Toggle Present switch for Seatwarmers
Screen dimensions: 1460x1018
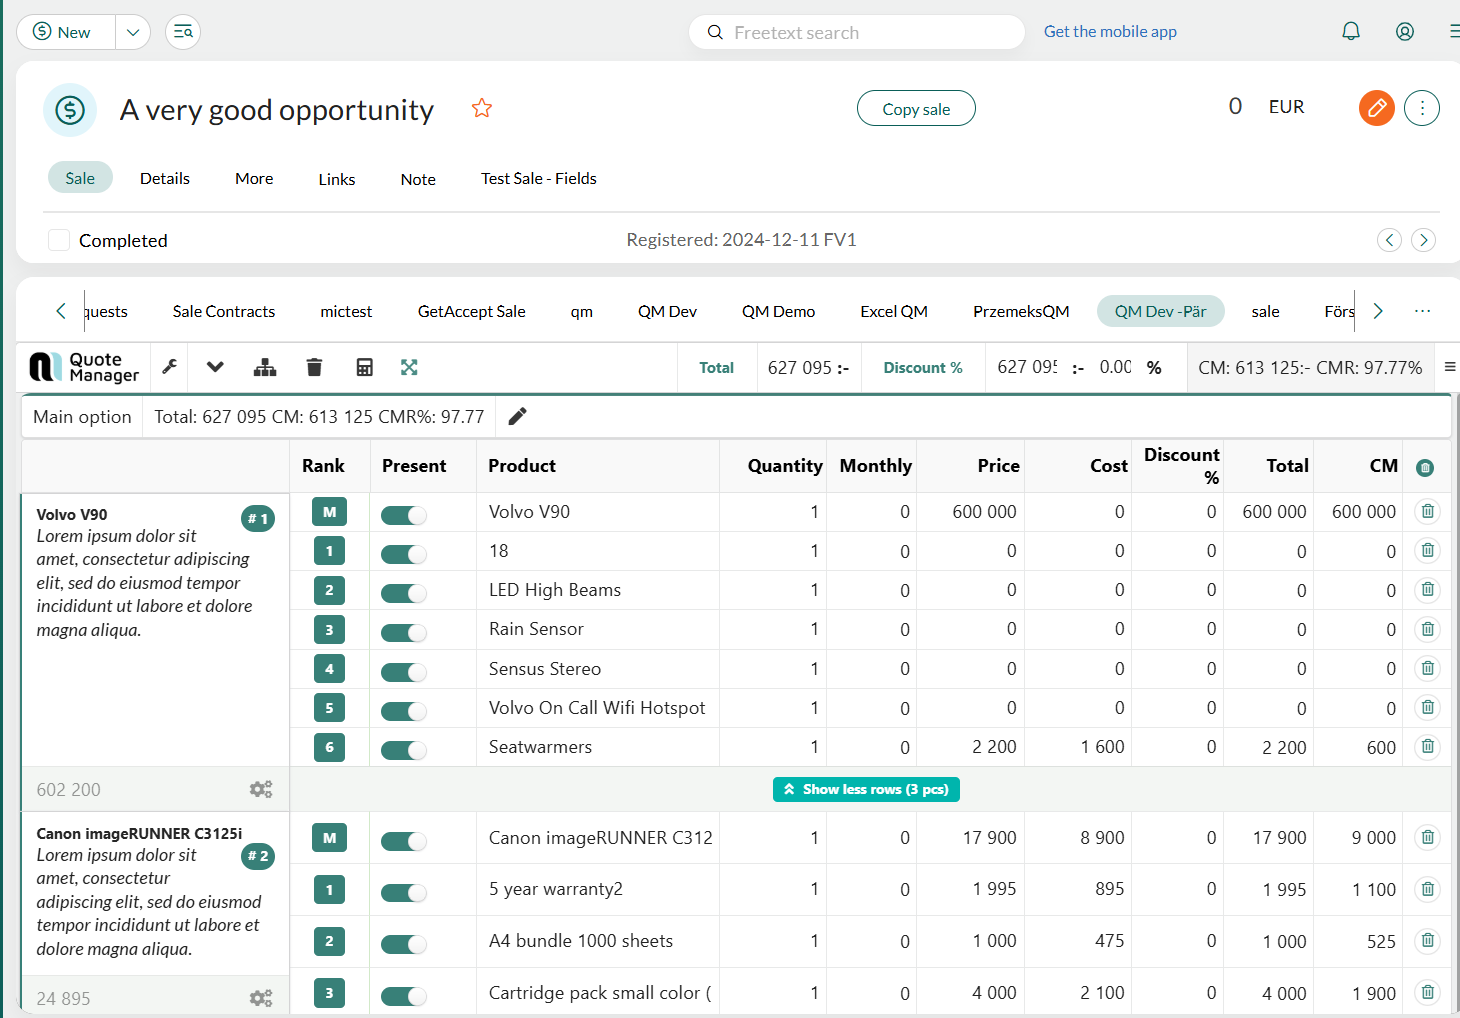point(404,750)
